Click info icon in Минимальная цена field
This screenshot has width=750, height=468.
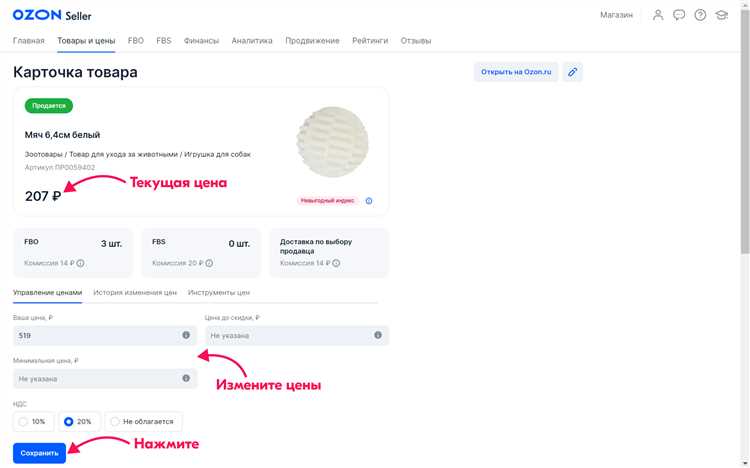click(x=186, y=378)
